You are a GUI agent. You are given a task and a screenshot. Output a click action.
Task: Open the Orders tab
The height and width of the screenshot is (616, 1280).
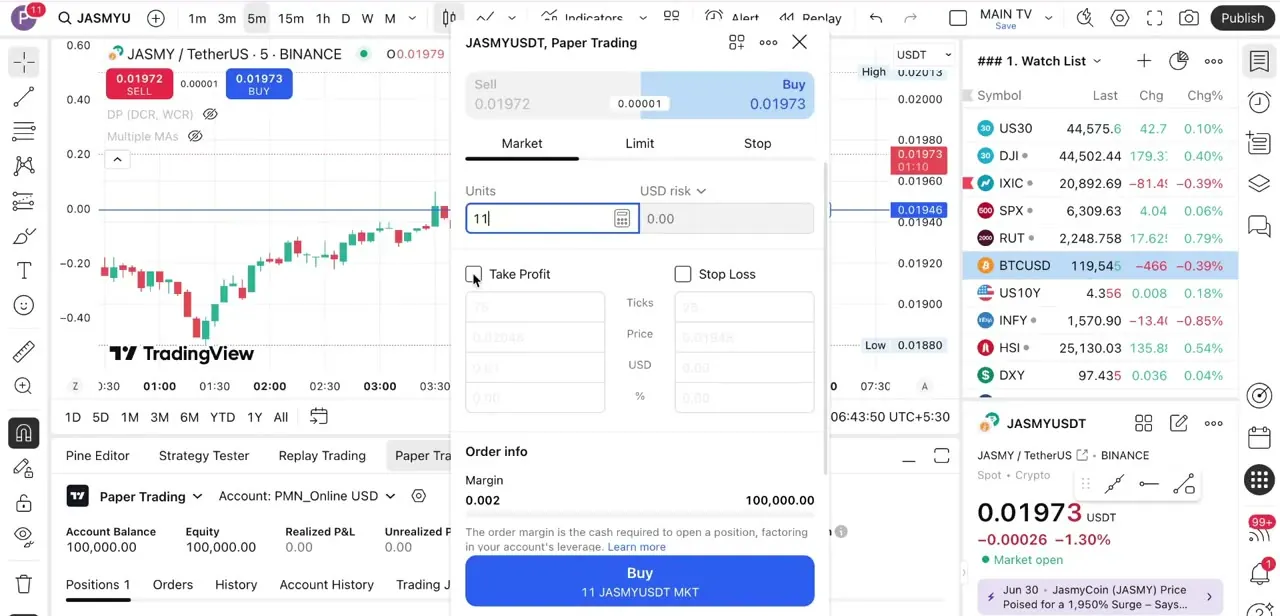(173, 584)
